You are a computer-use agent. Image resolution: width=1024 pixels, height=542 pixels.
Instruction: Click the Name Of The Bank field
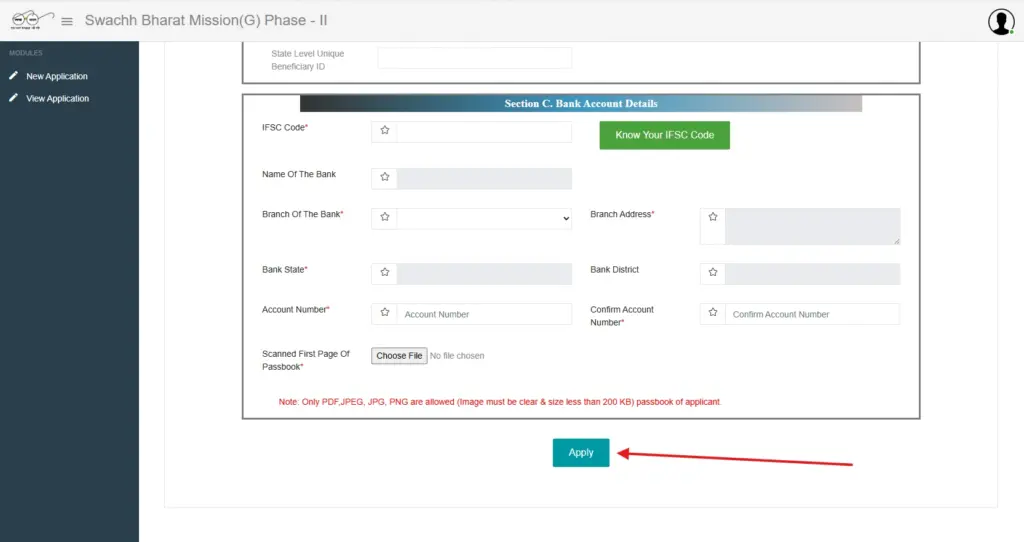coord(484,178)
